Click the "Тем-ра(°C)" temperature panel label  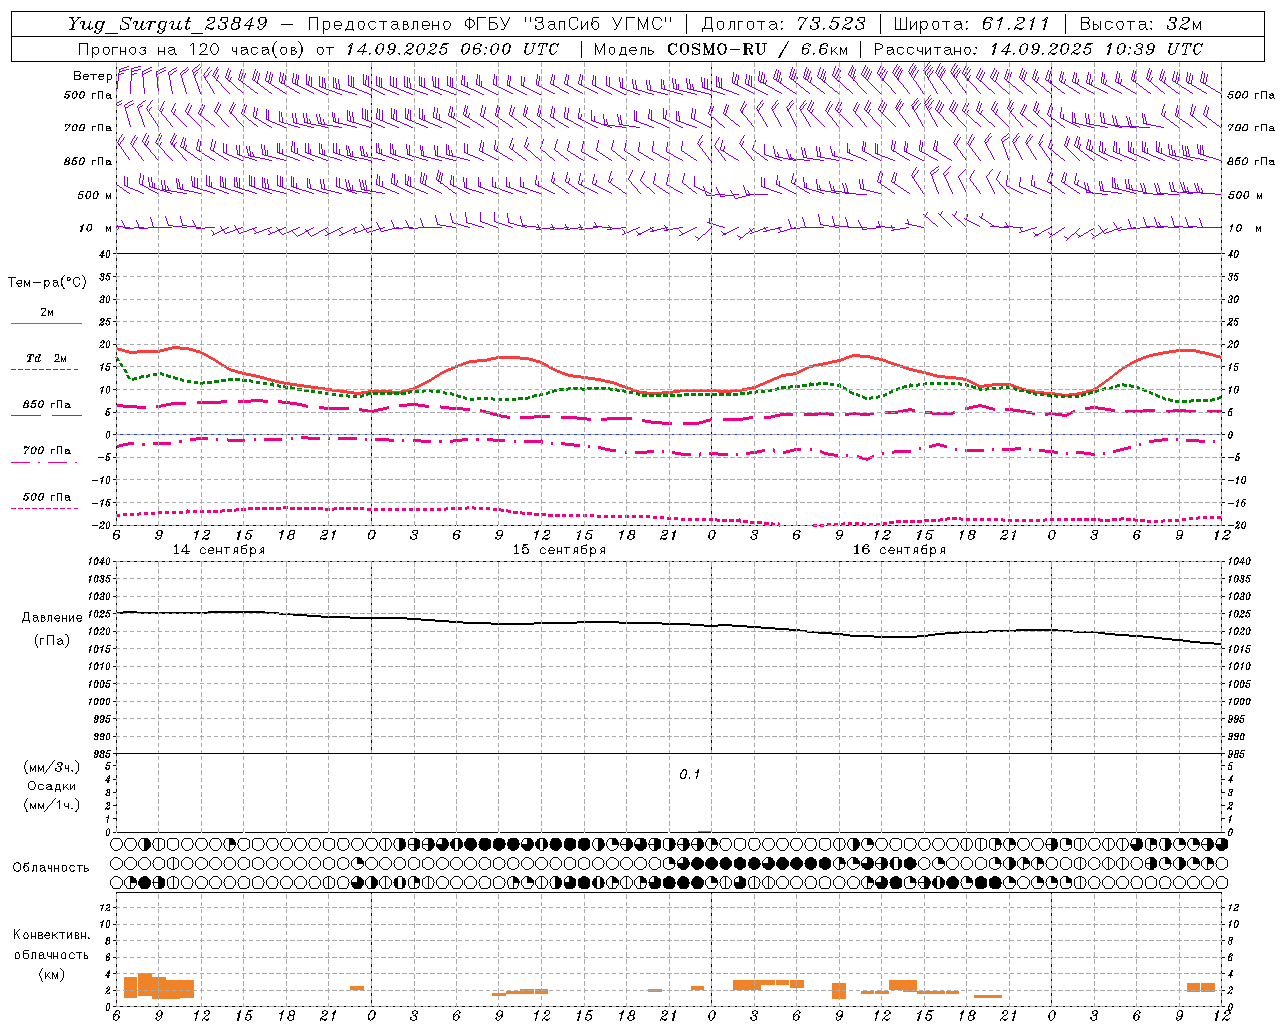47,283
